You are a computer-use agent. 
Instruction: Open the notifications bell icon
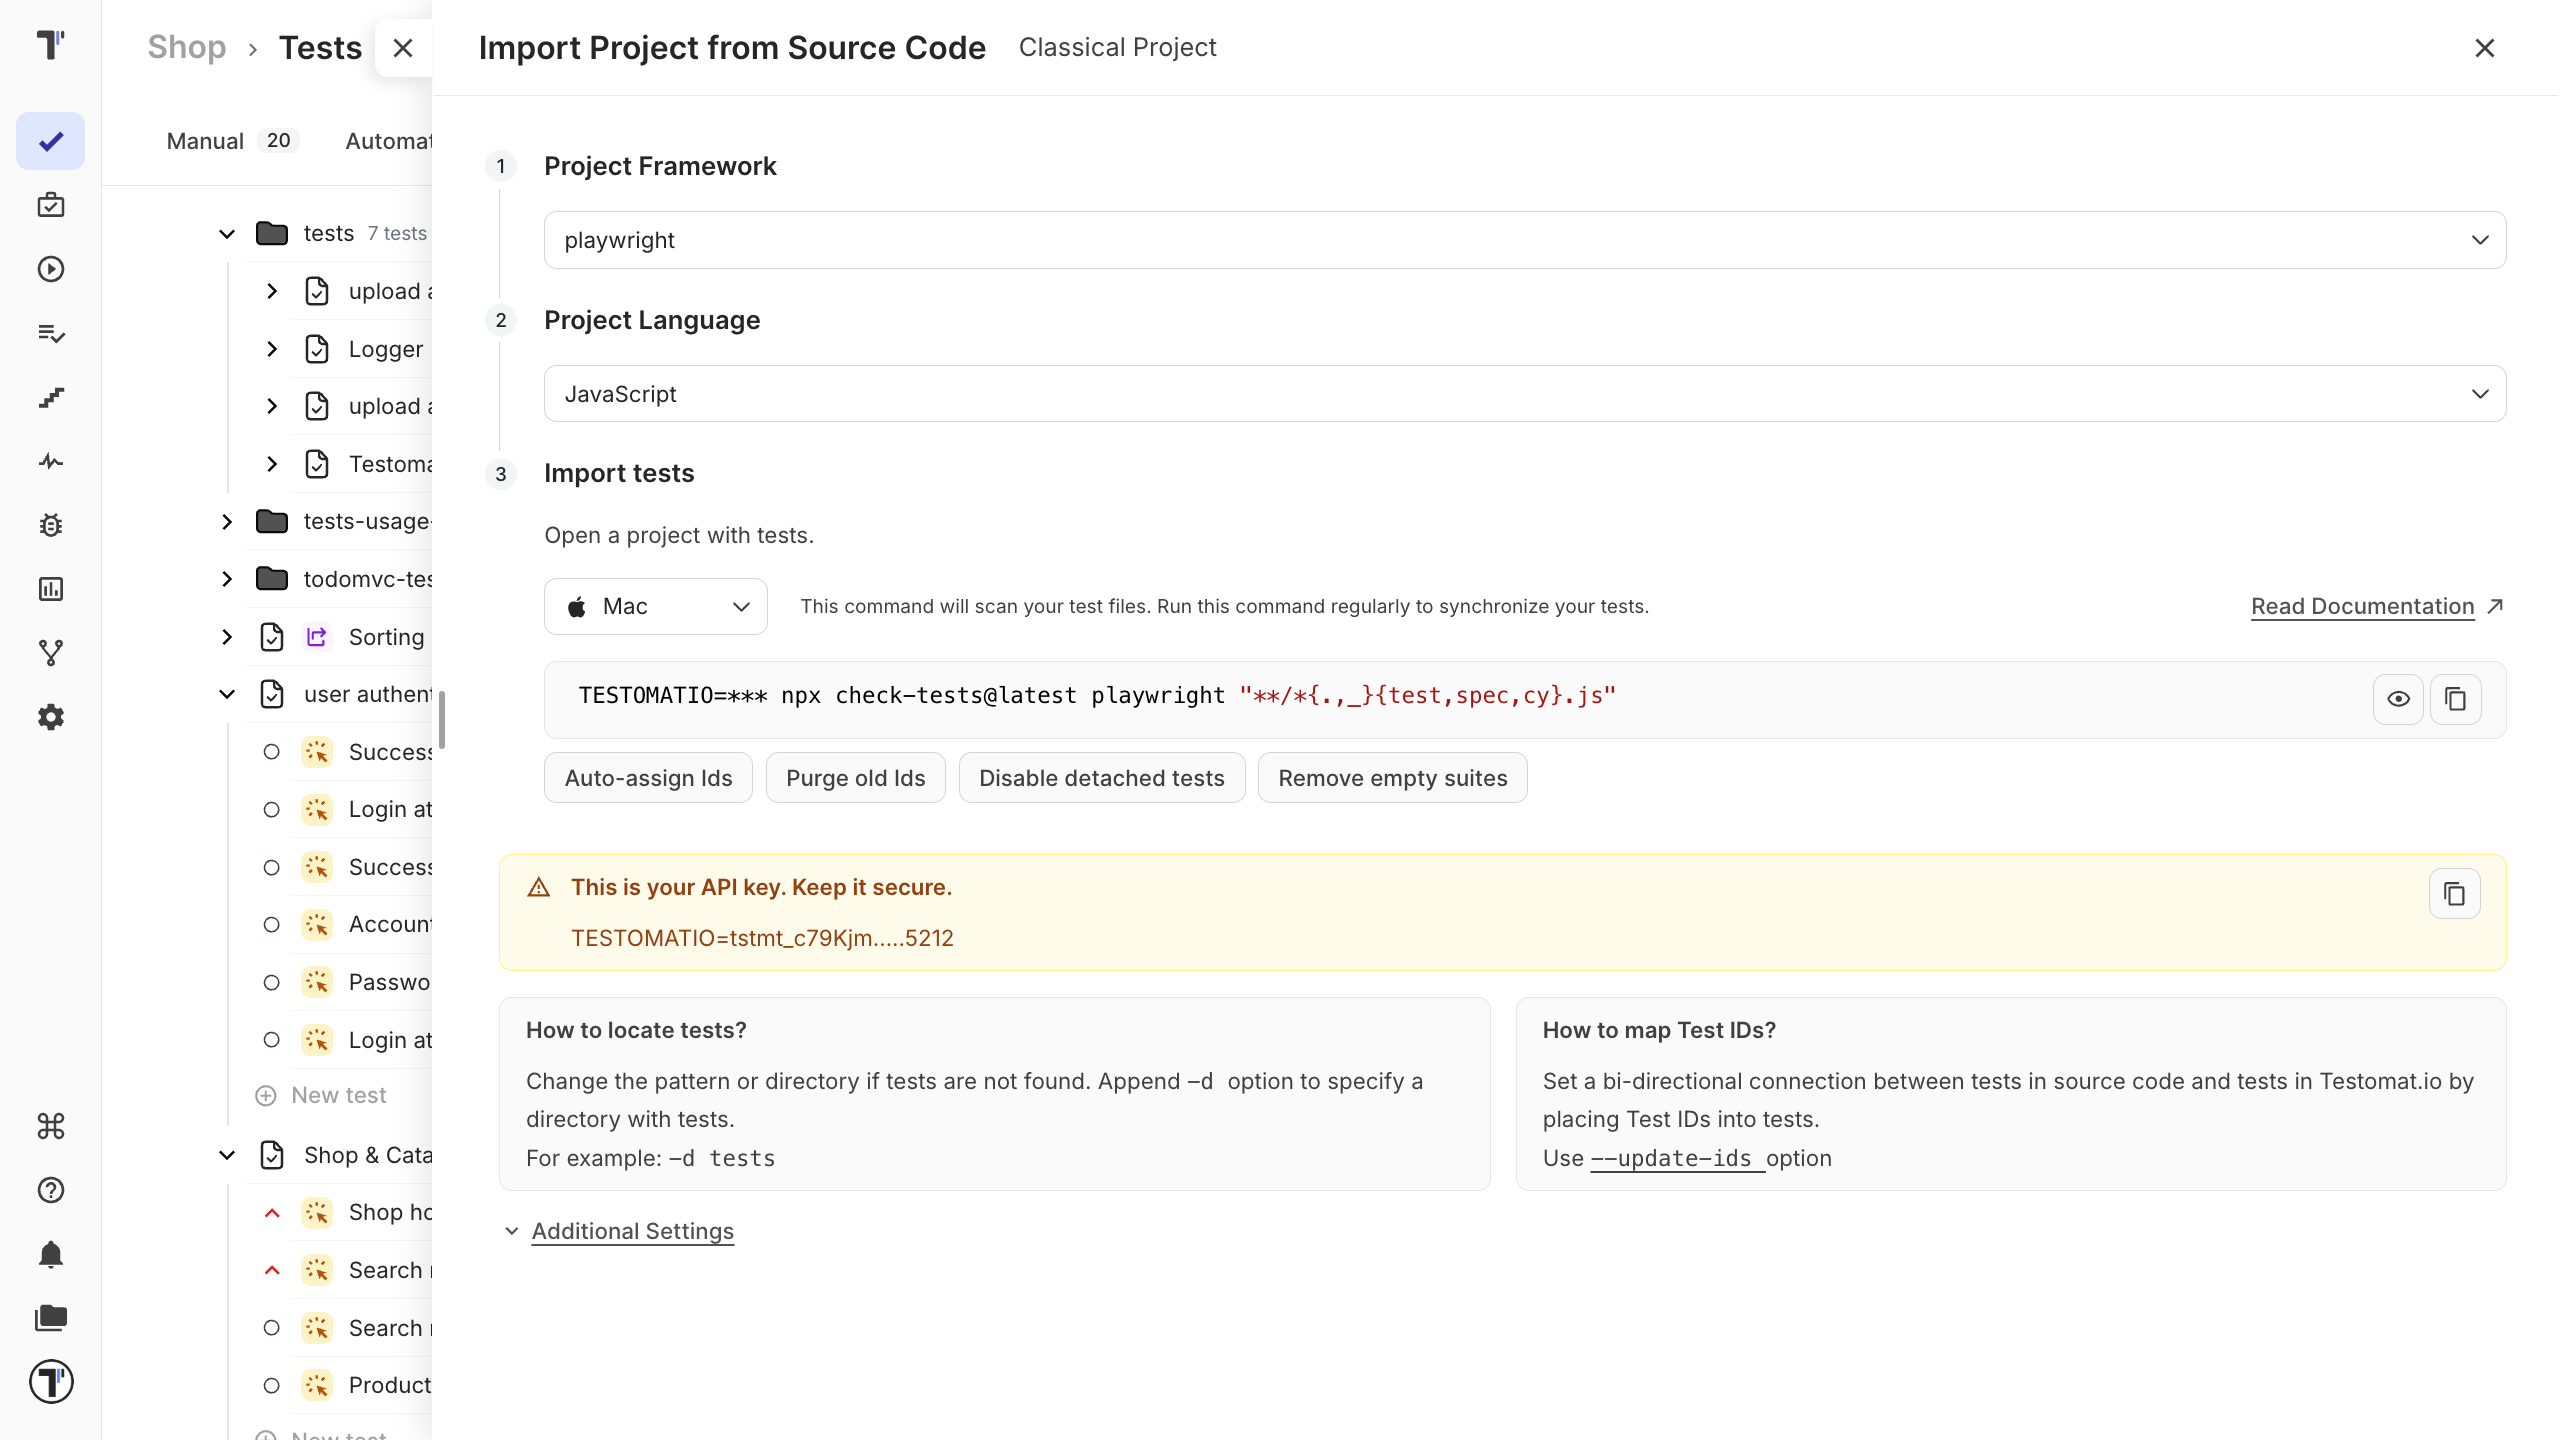click(x=51, y=1254)
